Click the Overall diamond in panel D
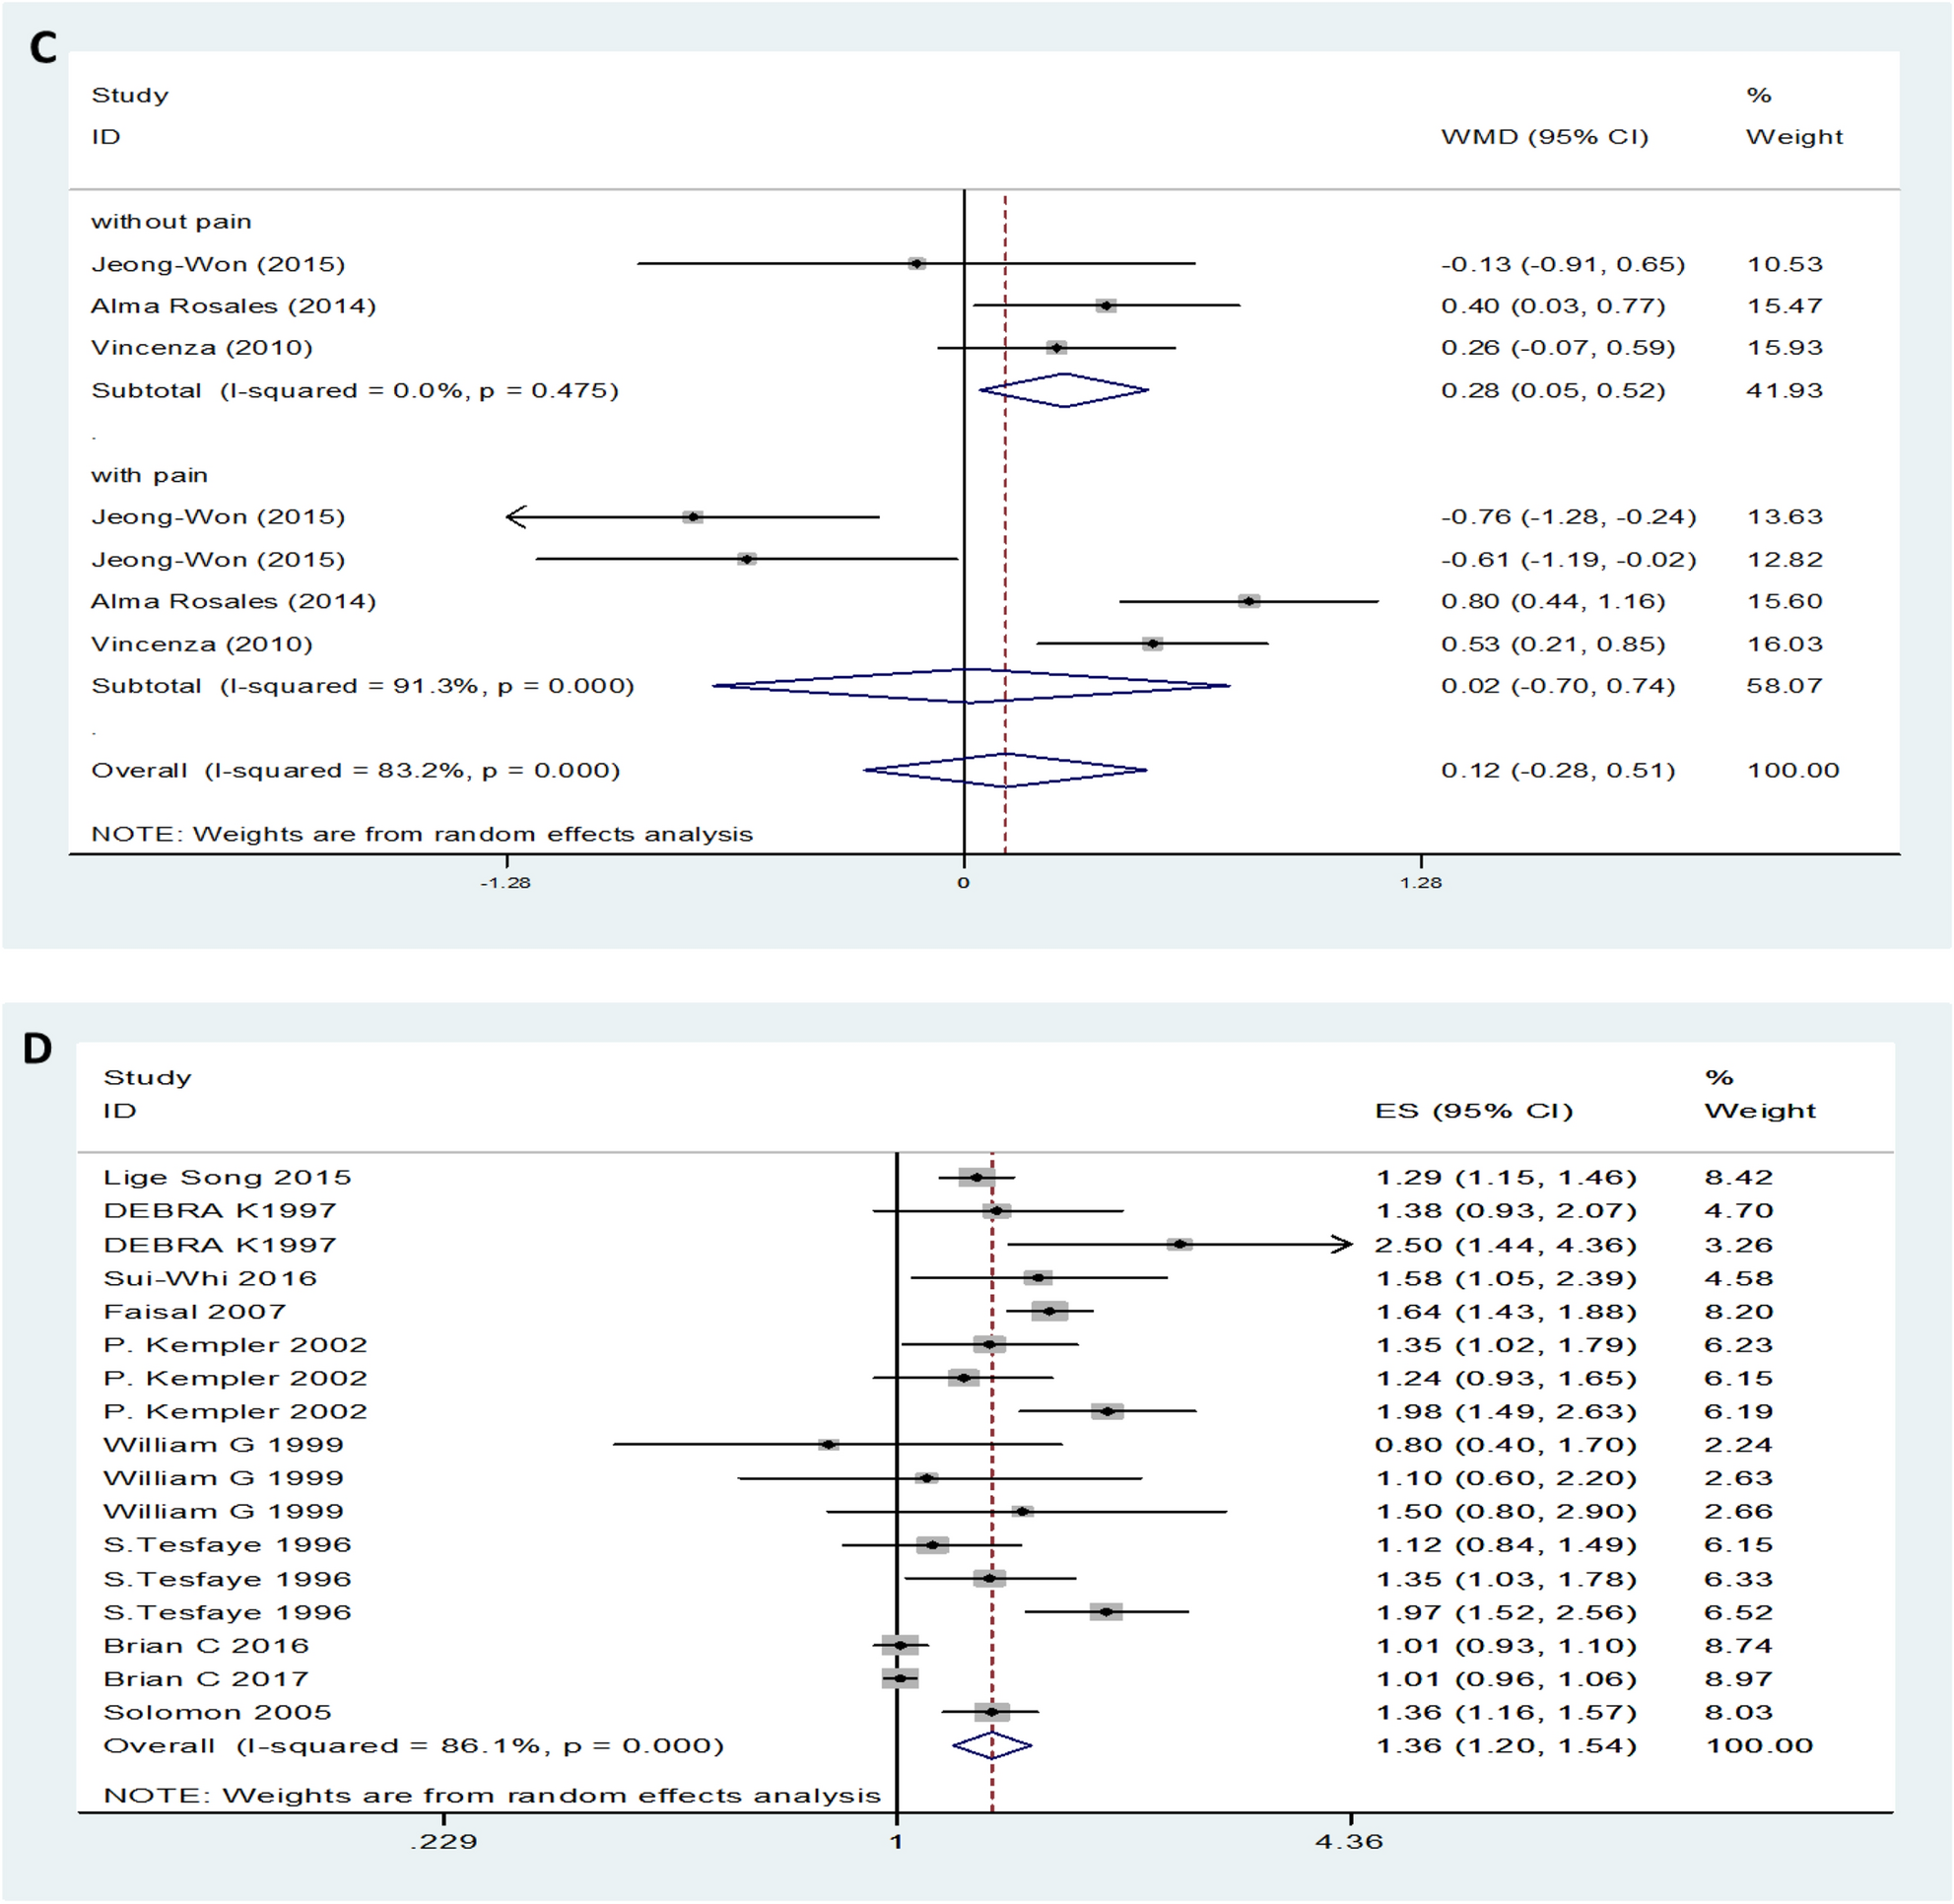Screen dimensions: 1954x1904 pyautogui.click(x=991, y=1746)
